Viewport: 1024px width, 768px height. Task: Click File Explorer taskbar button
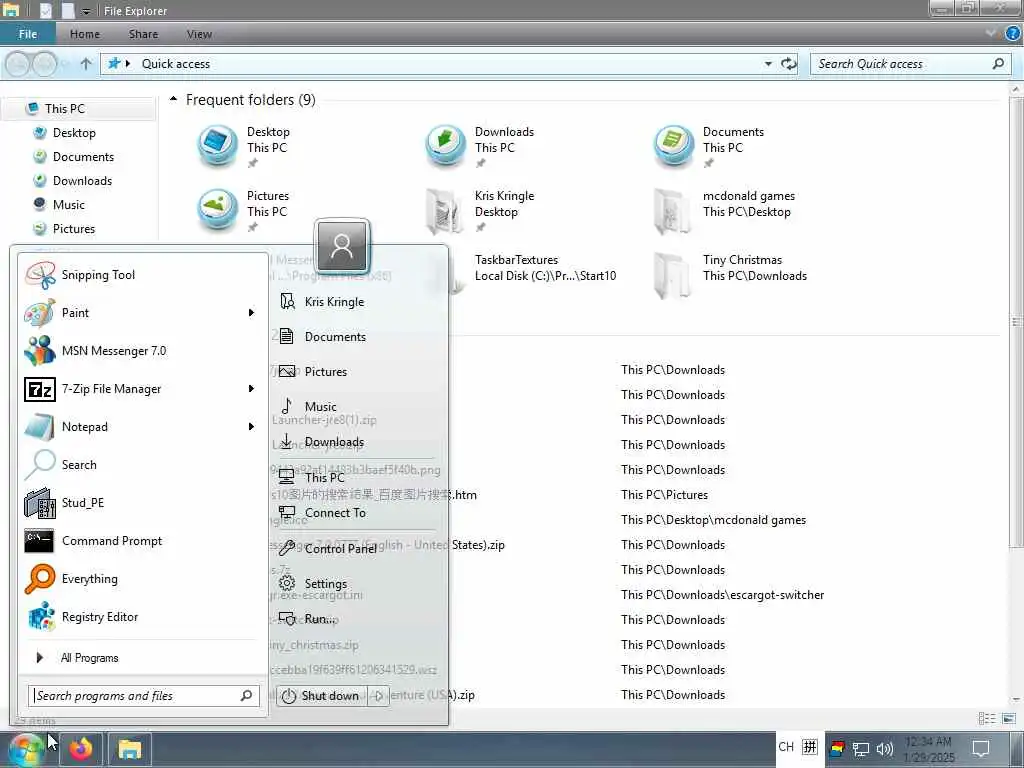pyautogui.click(x=130, y=748)
